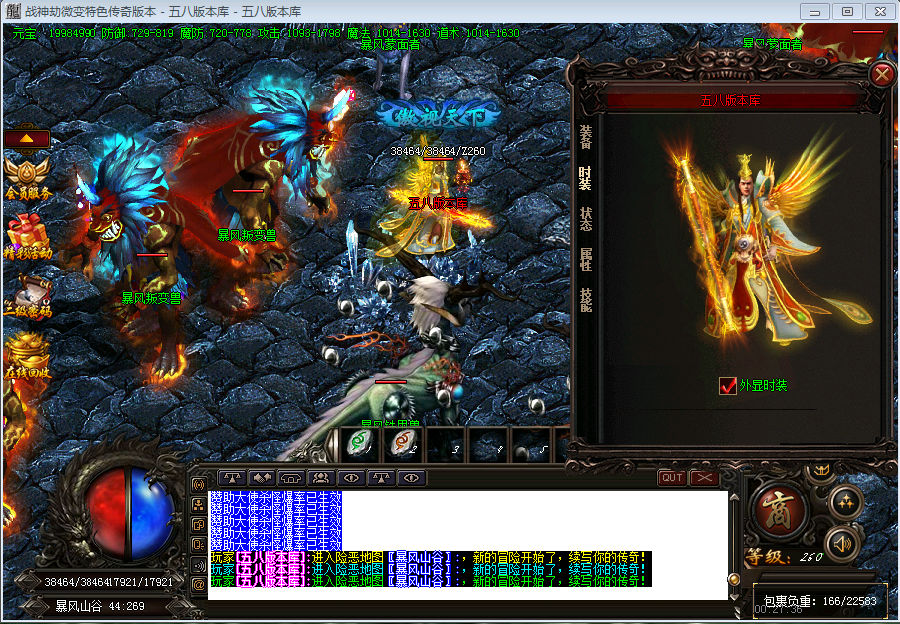Minimize the game window
The width and height of the screenshot is (900, 624).
(x=814, y=11)
